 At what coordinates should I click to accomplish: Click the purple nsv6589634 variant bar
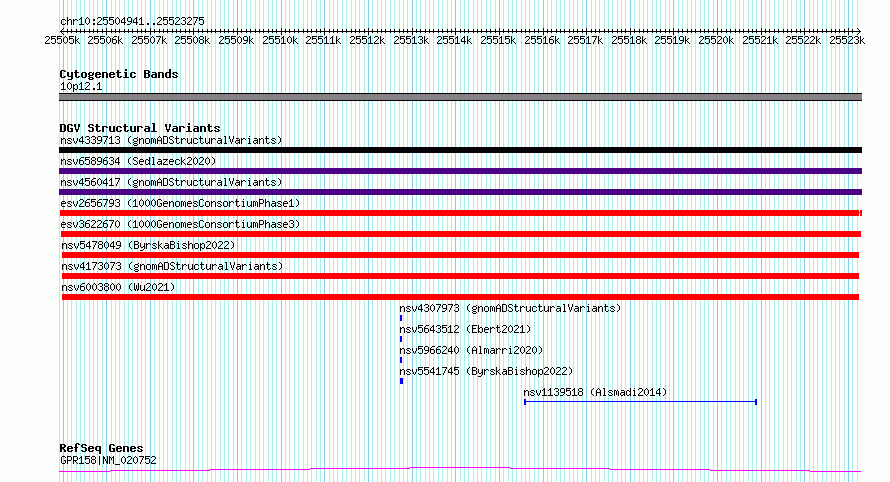(x=460, y=171)
